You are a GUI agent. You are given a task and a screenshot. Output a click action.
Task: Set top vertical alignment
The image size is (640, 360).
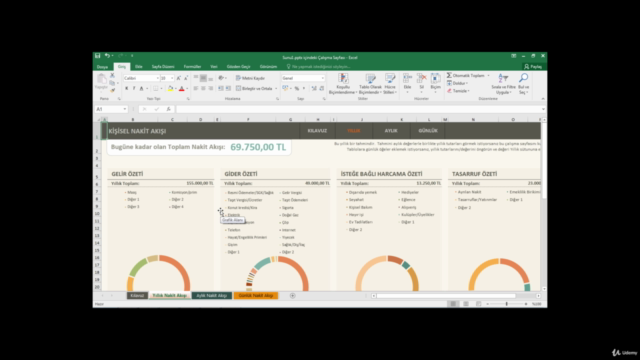[196, 78]
